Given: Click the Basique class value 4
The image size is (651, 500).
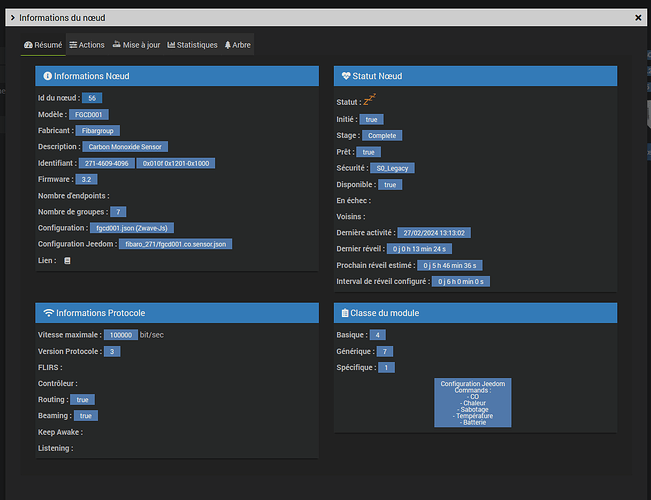Looking at the screenshot, I should click(378, 335).
